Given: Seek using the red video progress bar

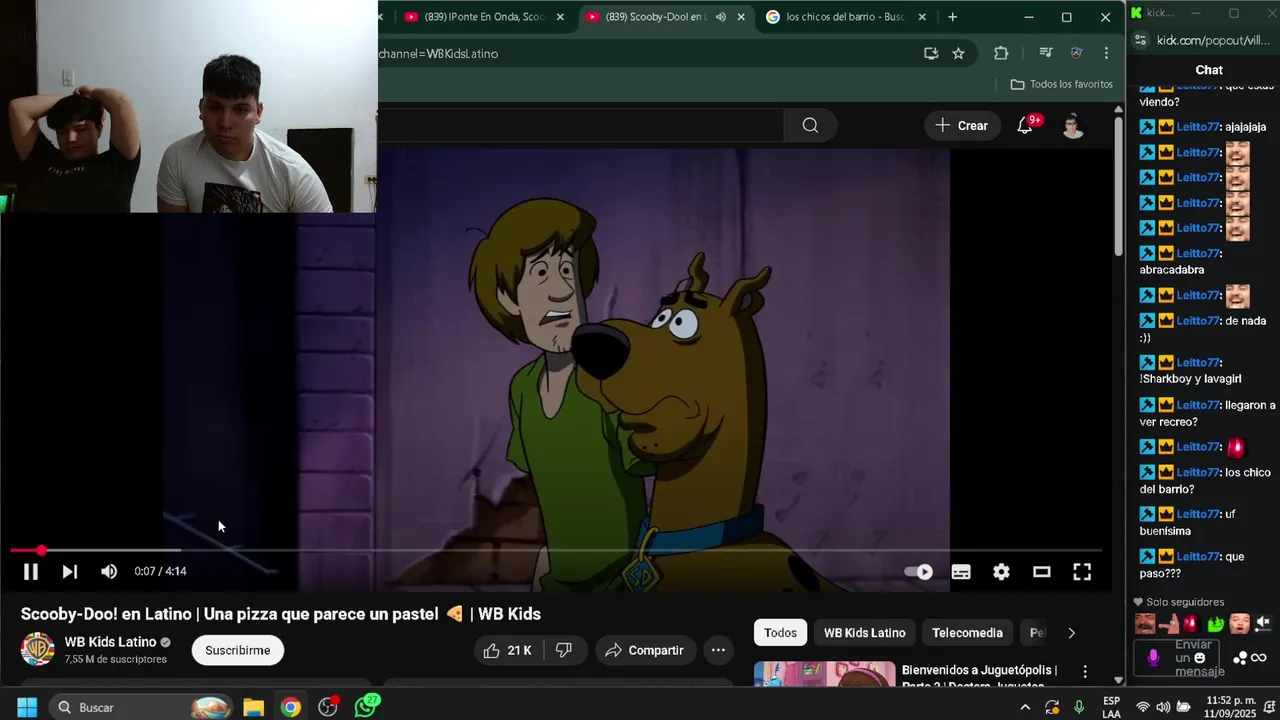Looking at the screenshot, I should [556, 550].
